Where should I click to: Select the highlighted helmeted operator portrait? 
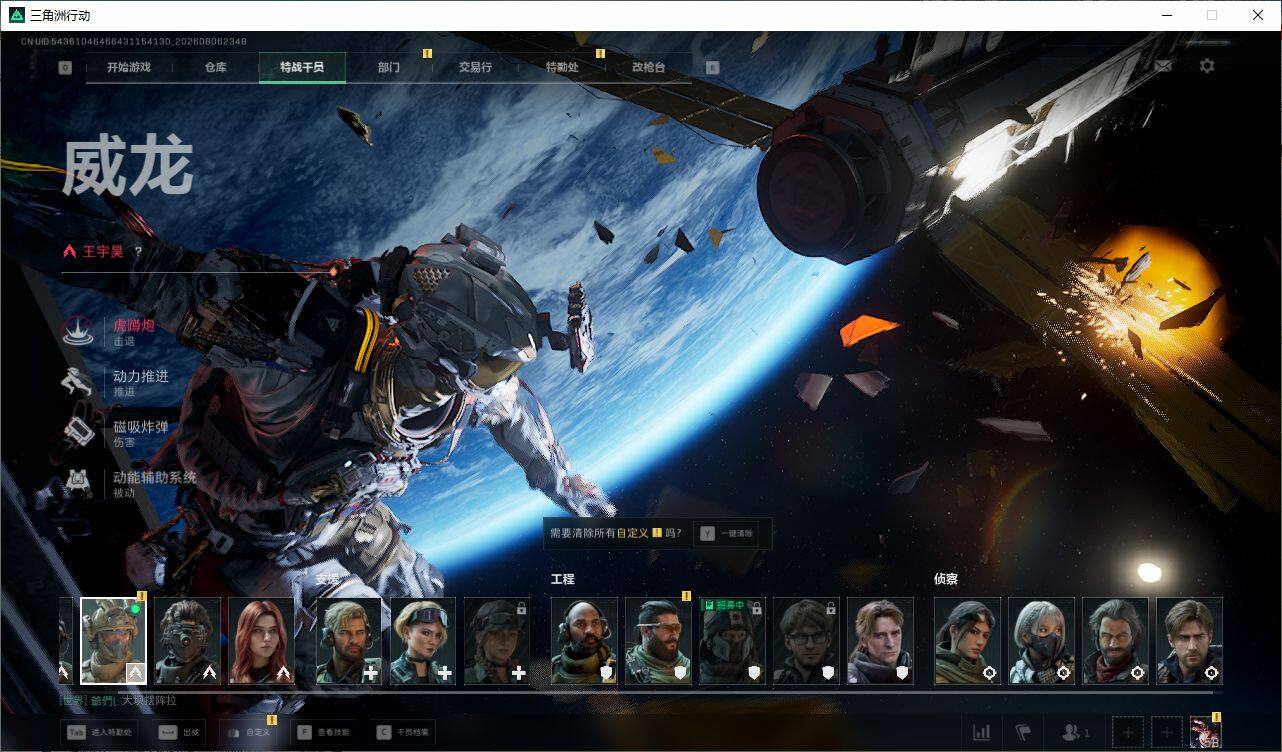click(113, 641)
